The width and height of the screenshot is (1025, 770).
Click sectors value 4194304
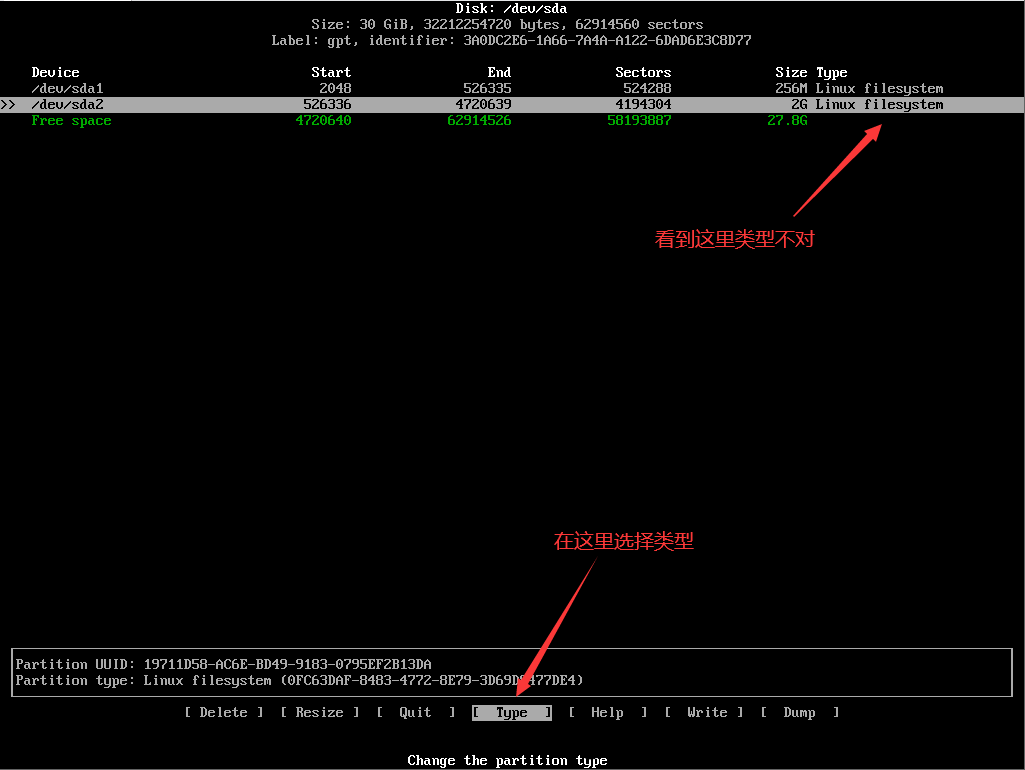(x=643, y=105)
